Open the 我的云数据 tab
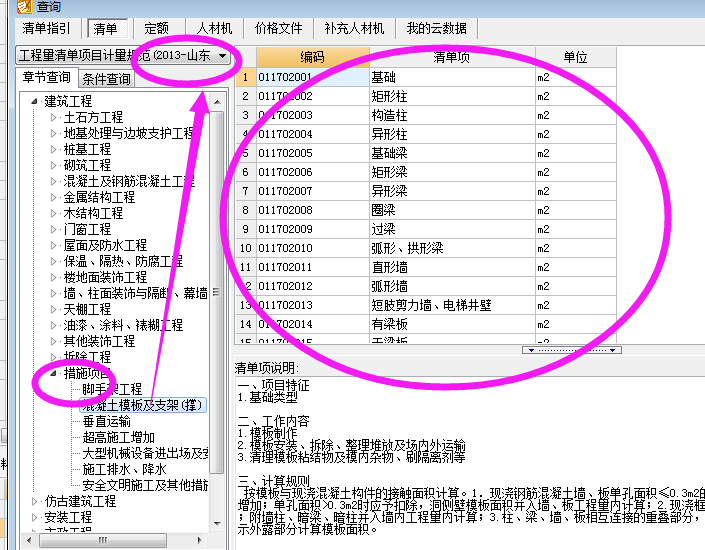Viewport: 705px width, 550px height. click(436, 28)
